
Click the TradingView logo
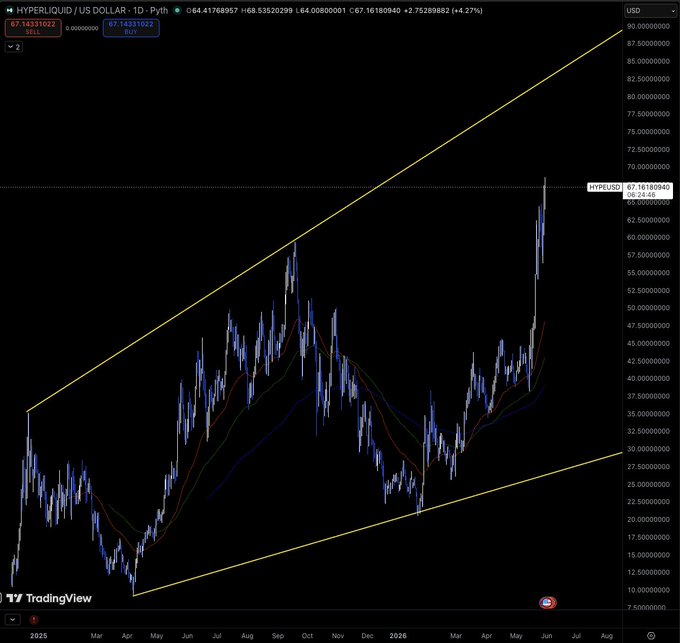[x=49, y=598]
